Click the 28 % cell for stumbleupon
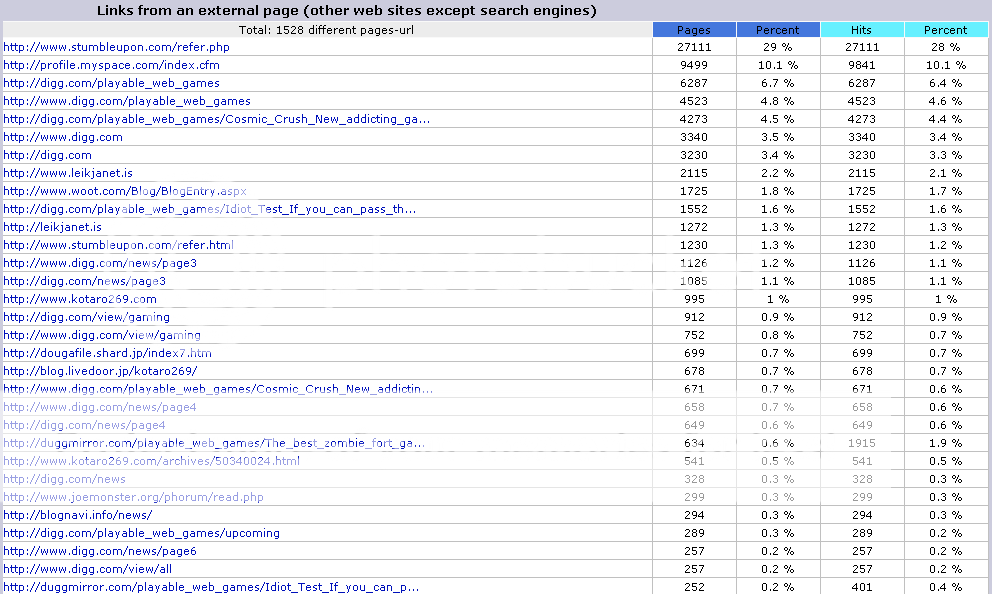The width and height of the screenshot is (993, 594). coord(946,47)
